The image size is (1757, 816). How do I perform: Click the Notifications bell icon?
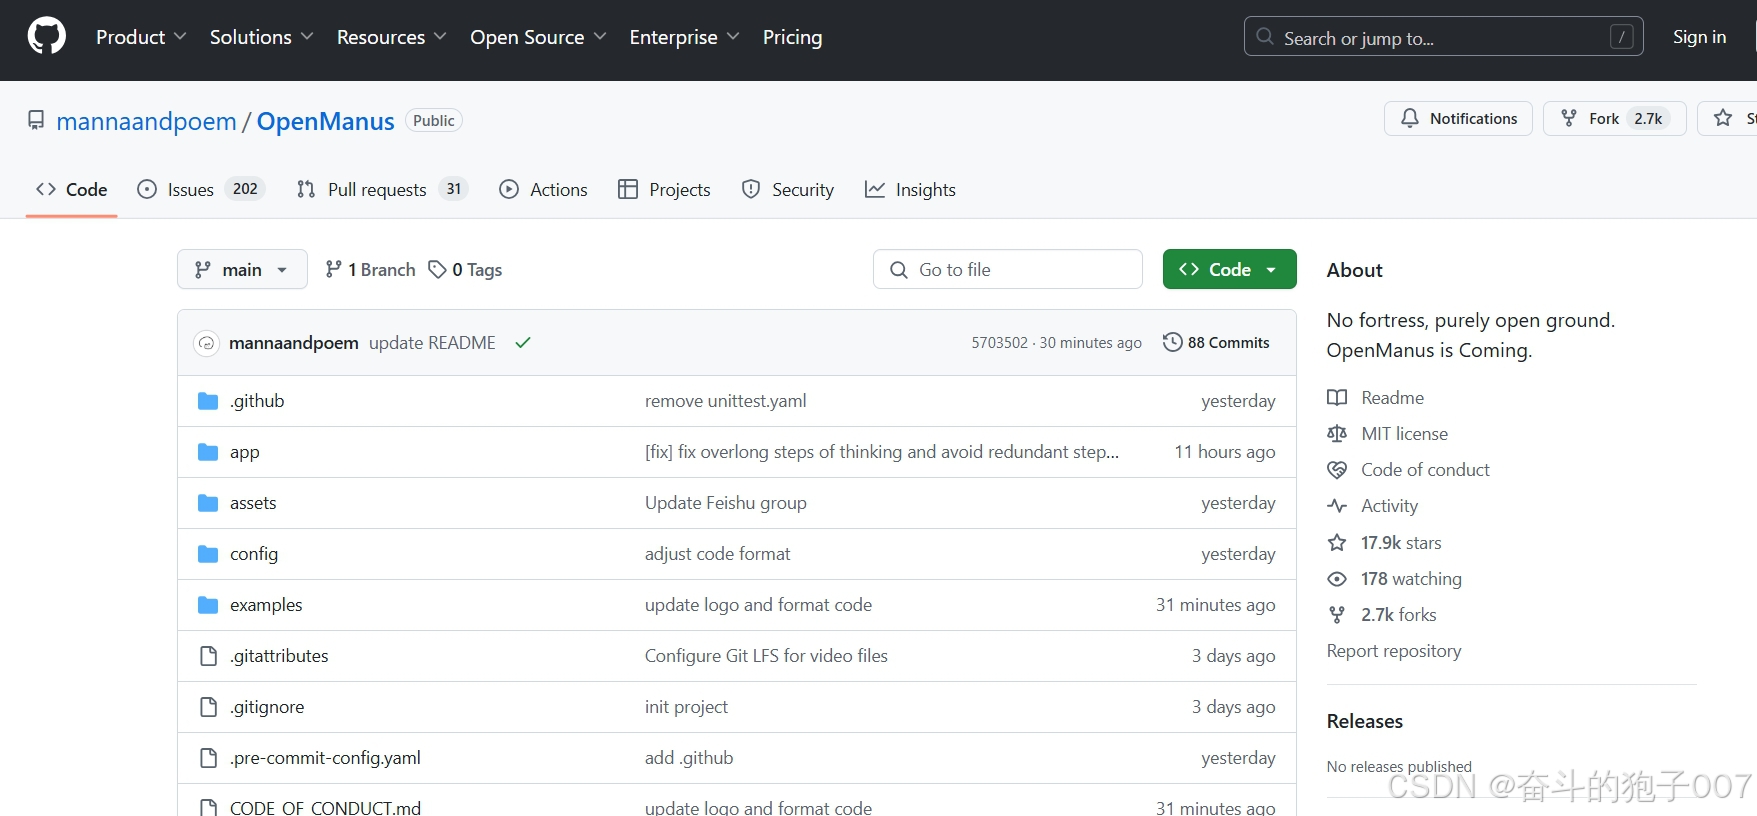pos(1410,118)
